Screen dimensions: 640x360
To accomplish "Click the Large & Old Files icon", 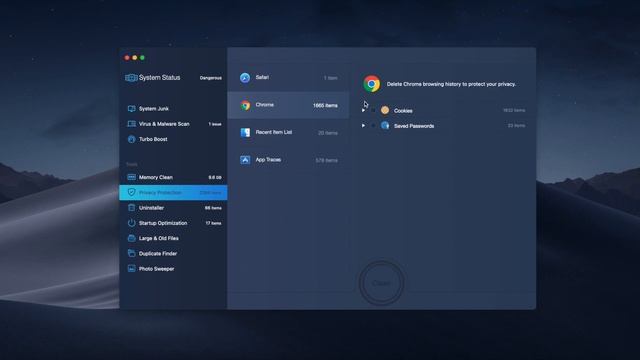I will click(x=131, y=238).
